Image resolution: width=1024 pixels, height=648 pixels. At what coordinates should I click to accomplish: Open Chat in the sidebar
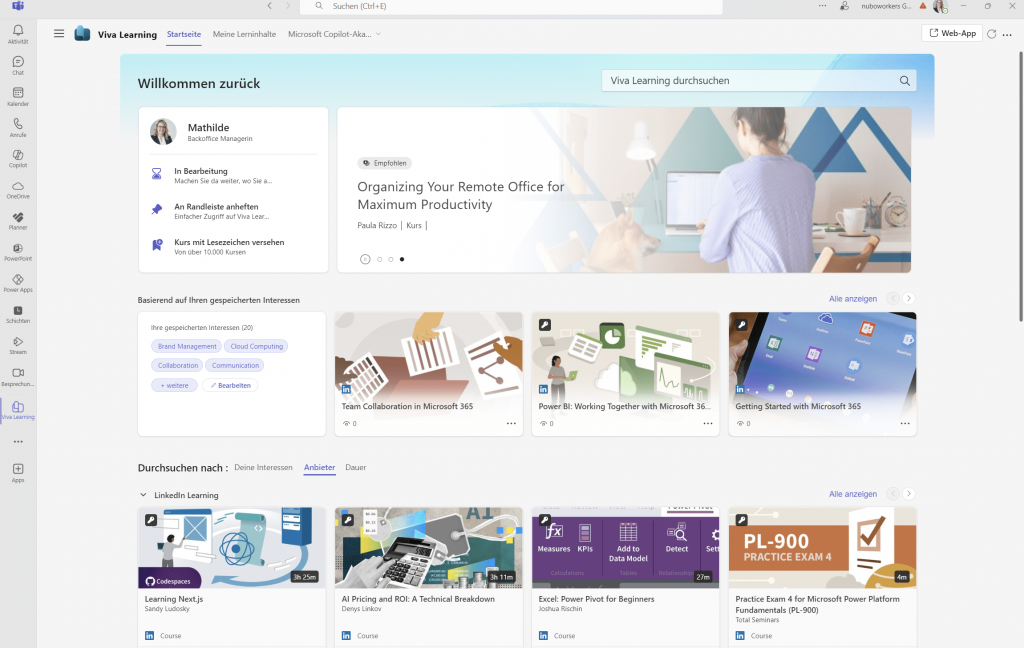pyautogui.click(x=18, y=65)
